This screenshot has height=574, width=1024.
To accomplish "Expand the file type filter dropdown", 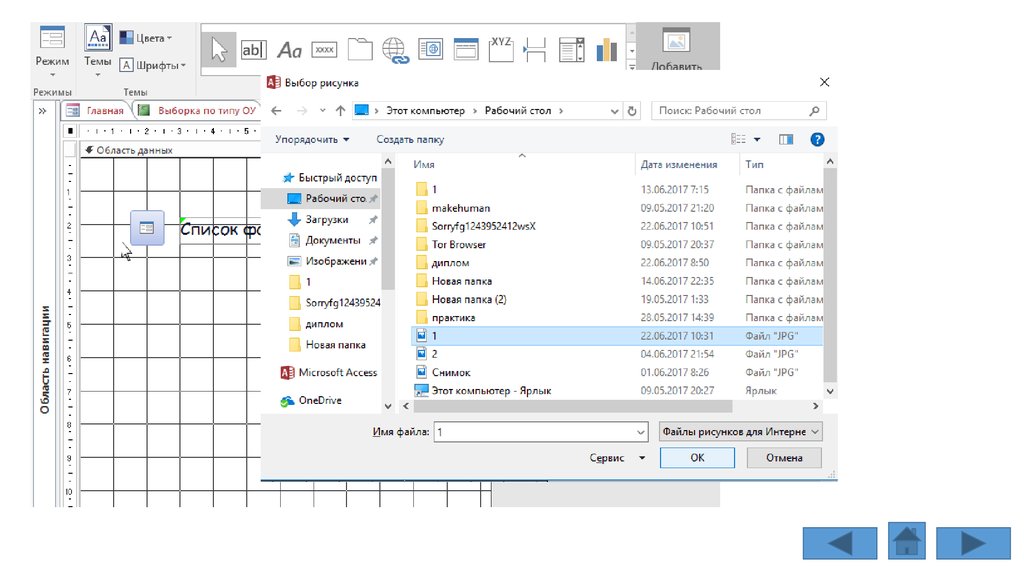I will [x=740, y=431].
